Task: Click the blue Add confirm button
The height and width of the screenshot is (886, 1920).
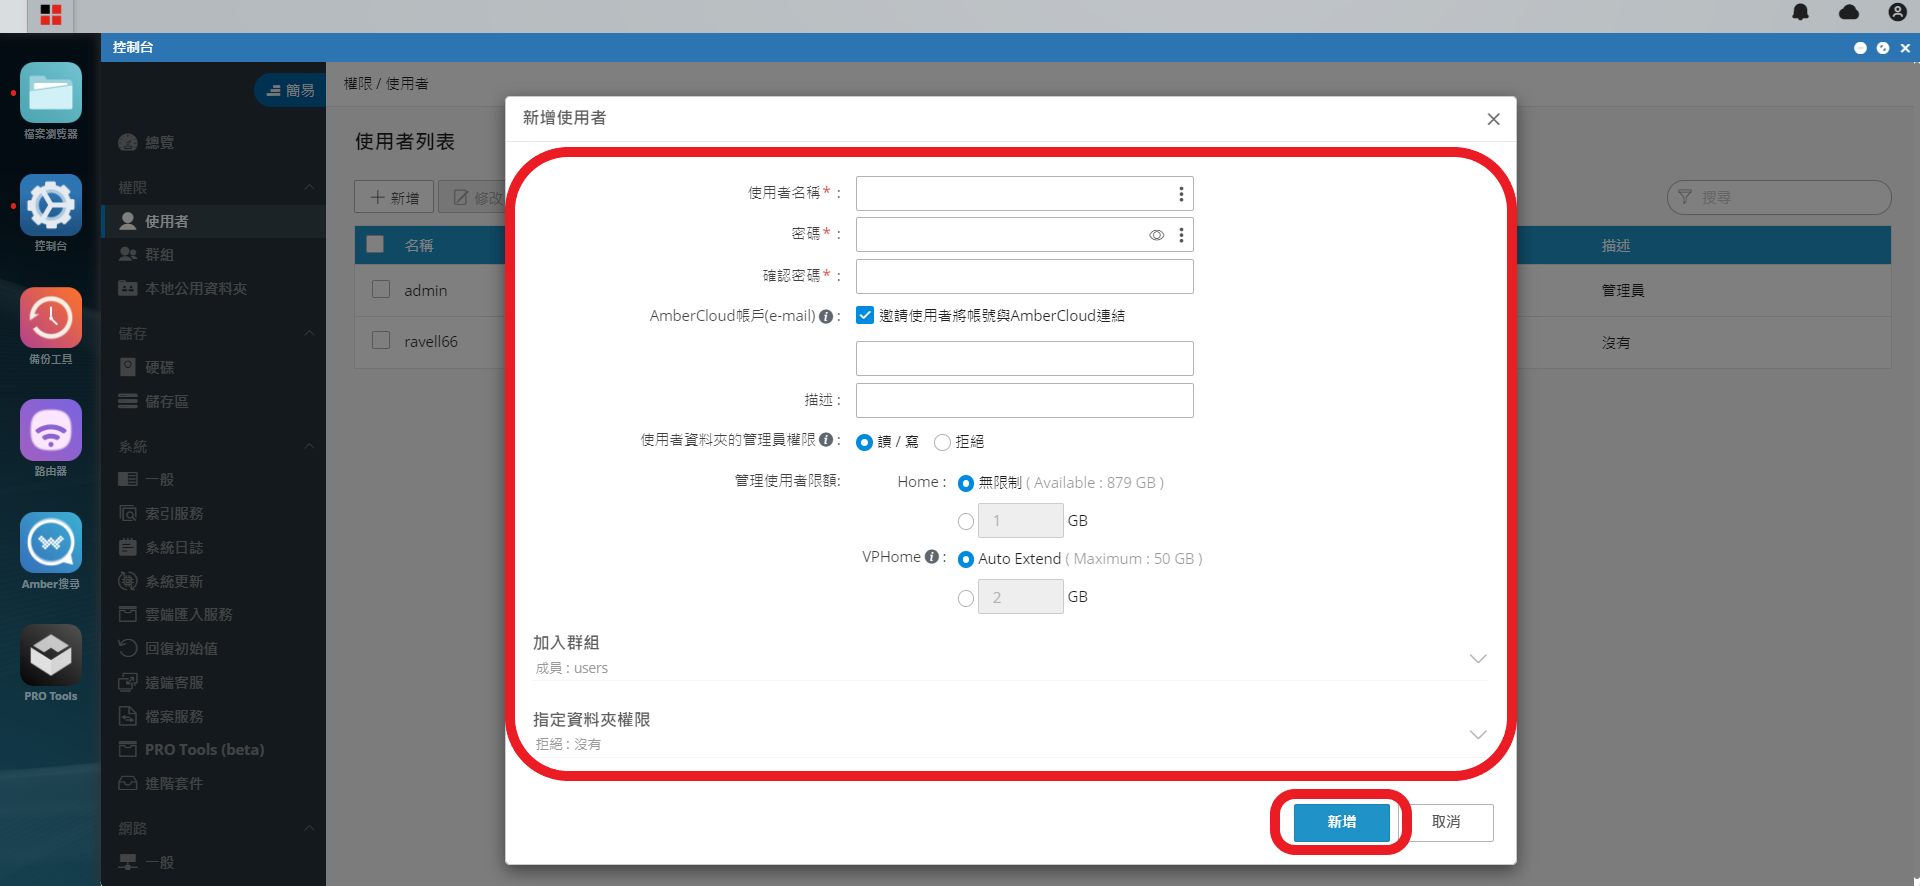Action: point(1341,822)
